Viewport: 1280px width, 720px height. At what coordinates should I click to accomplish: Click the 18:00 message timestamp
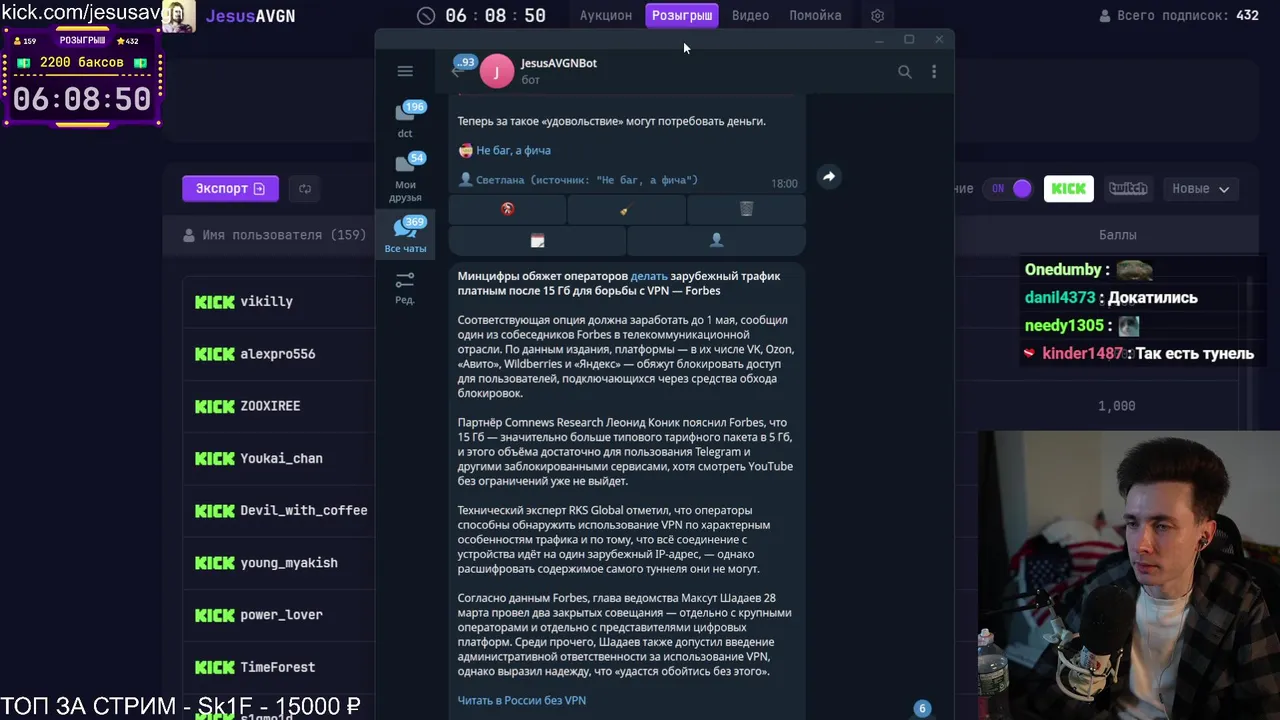tap(784, 184)
